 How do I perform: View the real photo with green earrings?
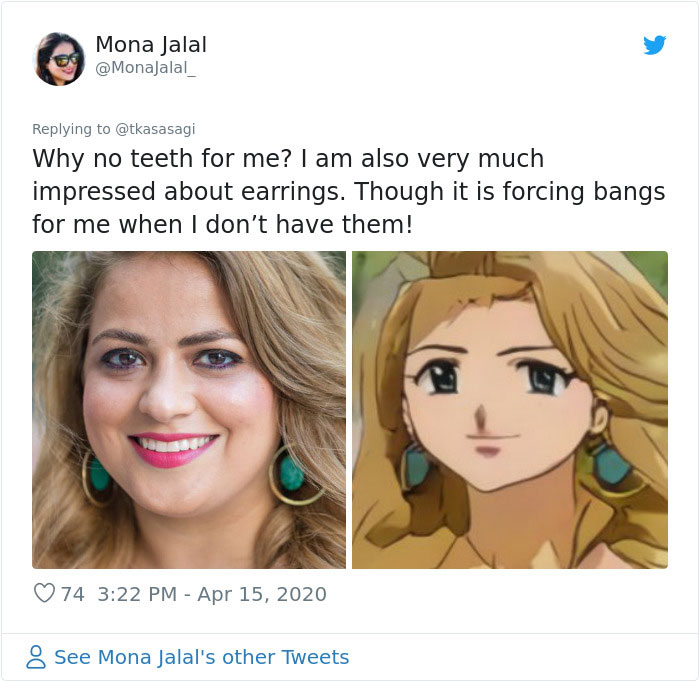click(189, 410)
